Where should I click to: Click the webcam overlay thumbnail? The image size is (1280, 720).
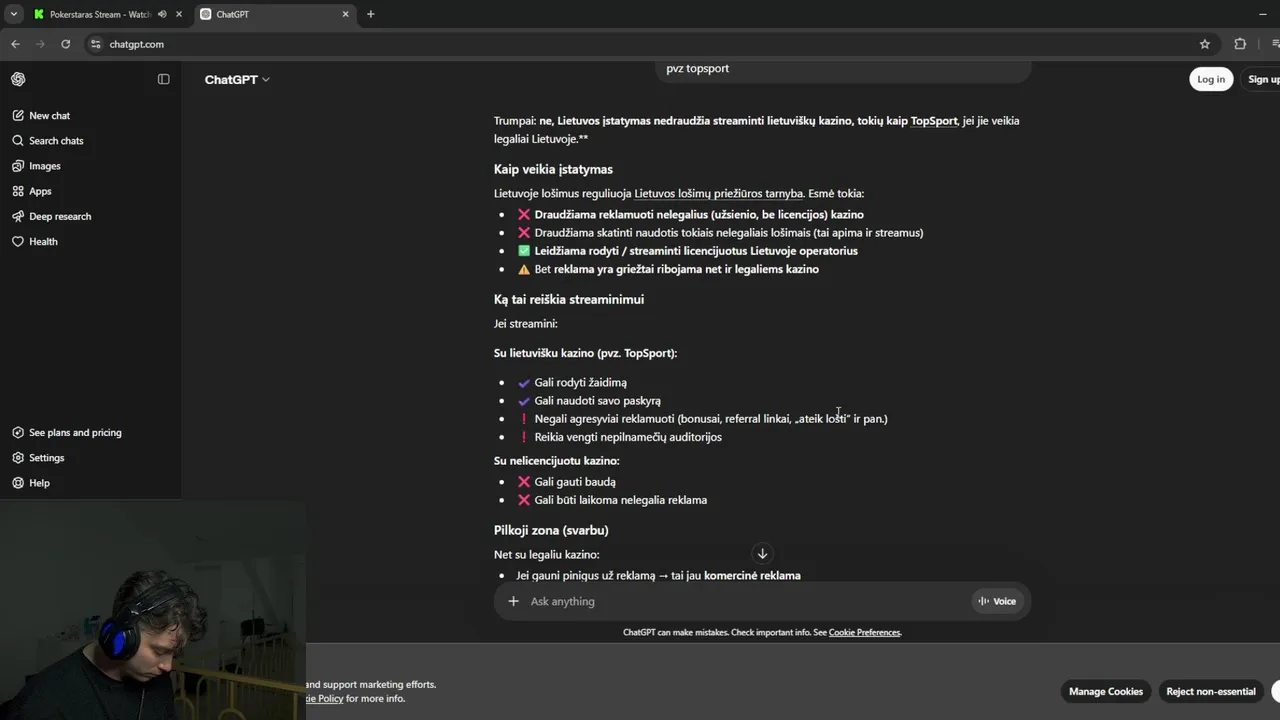pyautogui.click(x=153, y=610)
